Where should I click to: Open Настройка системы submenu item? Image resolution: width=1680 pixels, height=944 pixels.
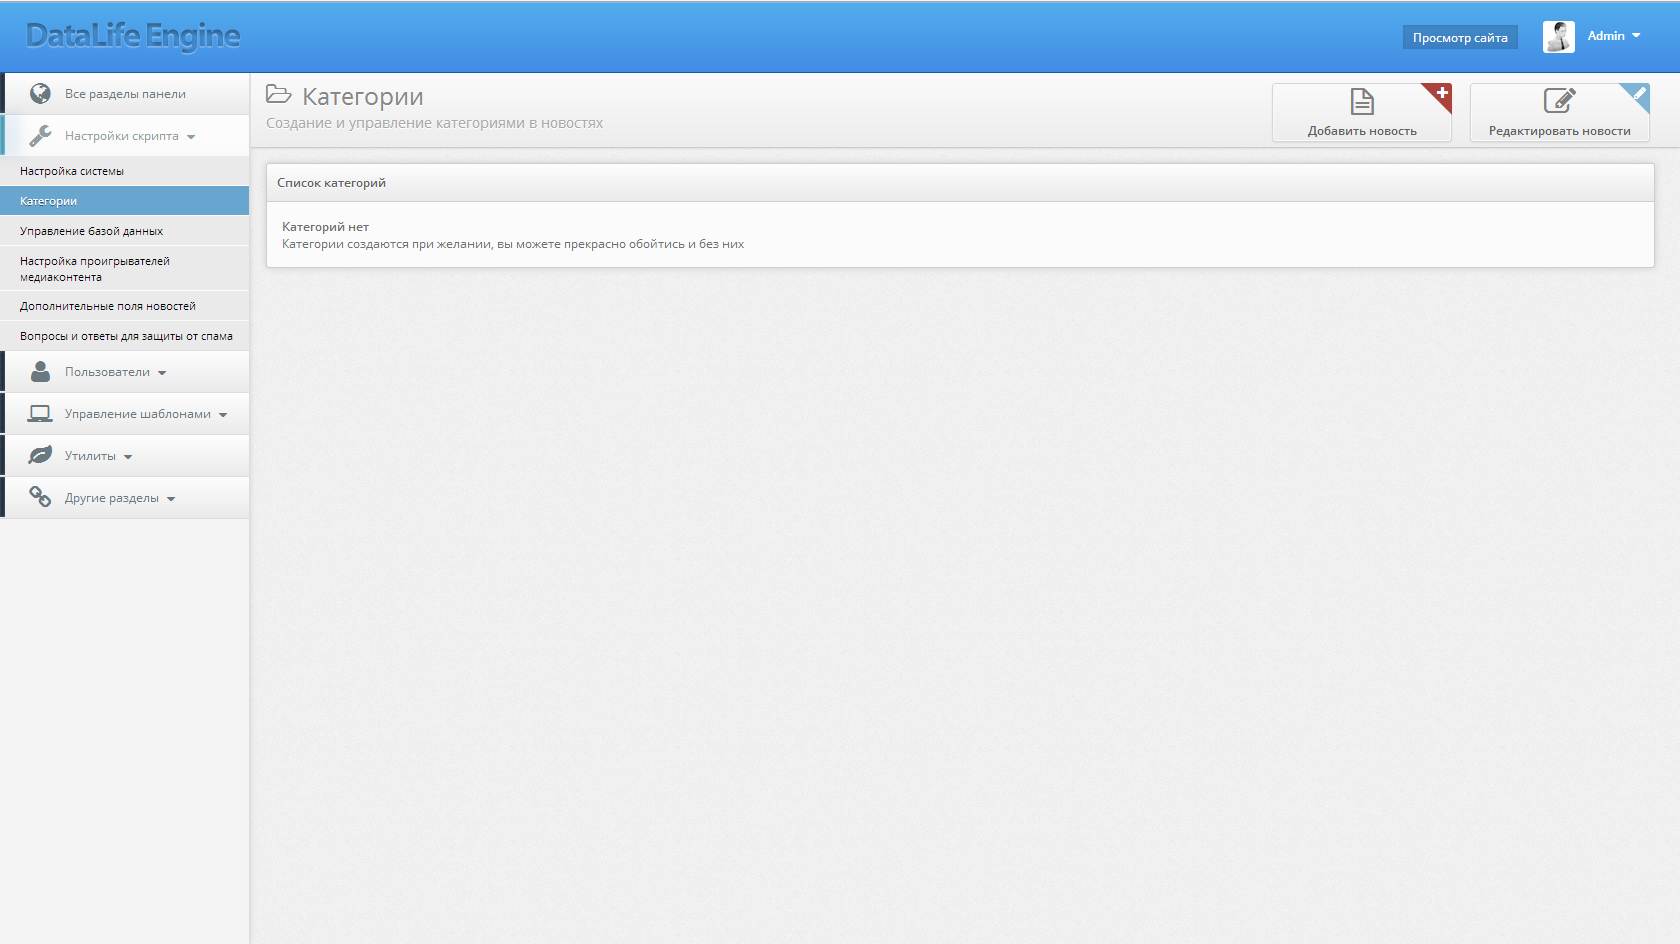pyautogui.click(x=125, y=171)
